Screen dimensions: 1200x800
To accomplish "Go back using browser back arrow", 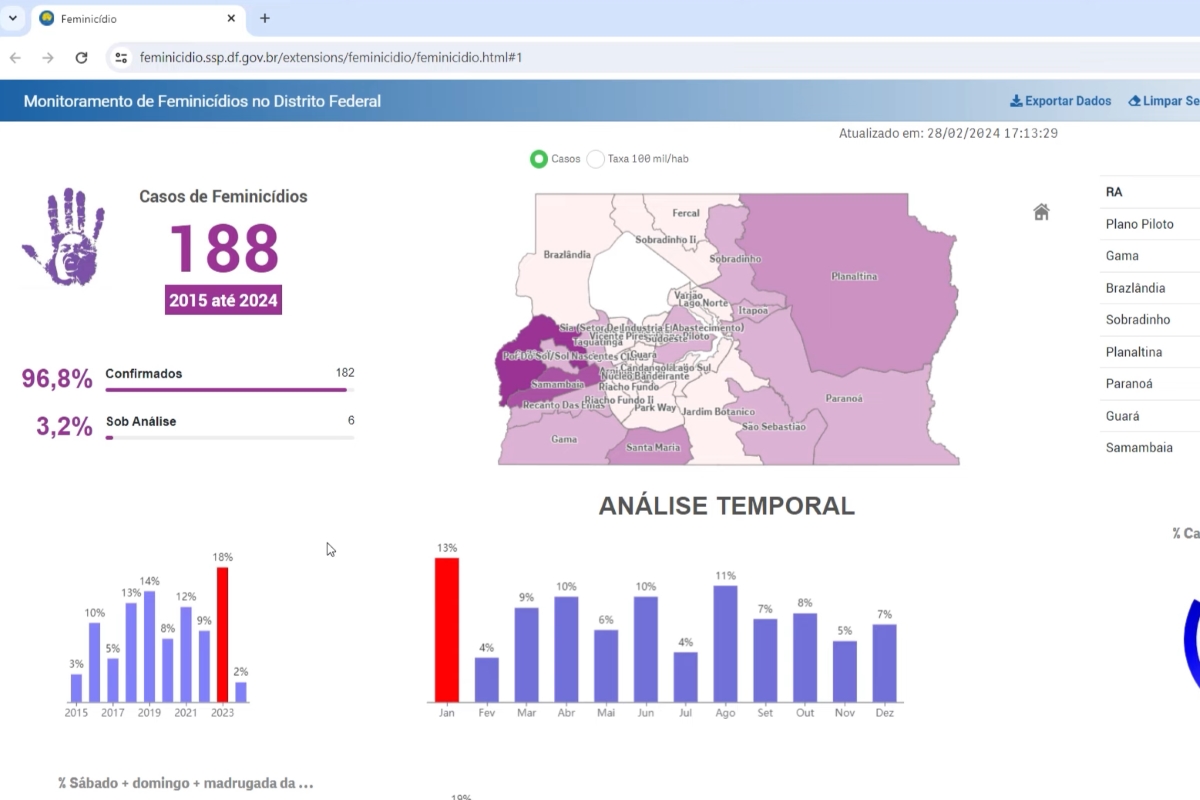I will pyautogui.click(x=15, y=58).
